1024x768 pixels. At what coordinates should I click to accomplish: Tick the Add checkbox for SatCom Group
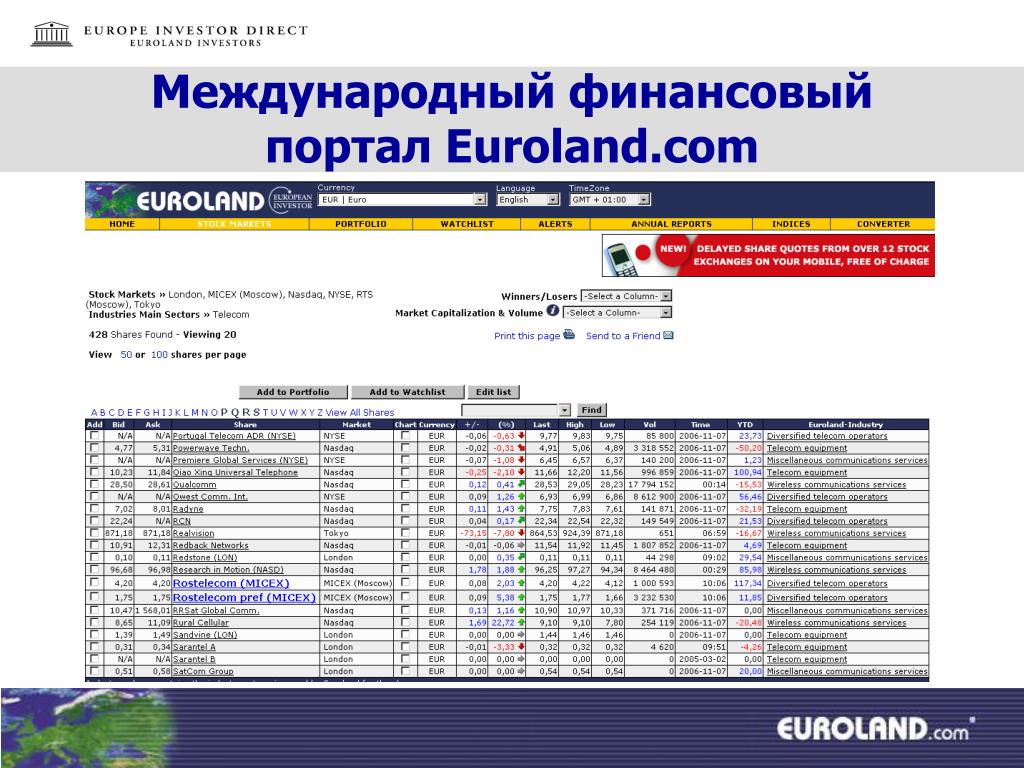click(x=95, y=671)
